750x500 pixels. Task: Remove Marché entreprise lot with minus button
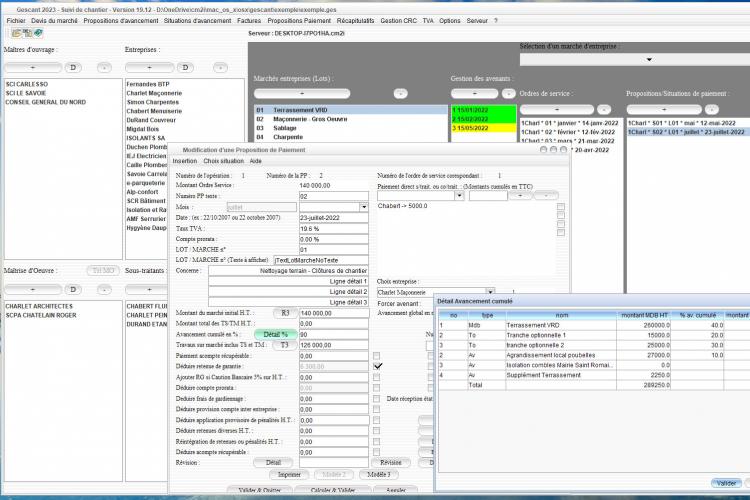[x=401, y=93]
